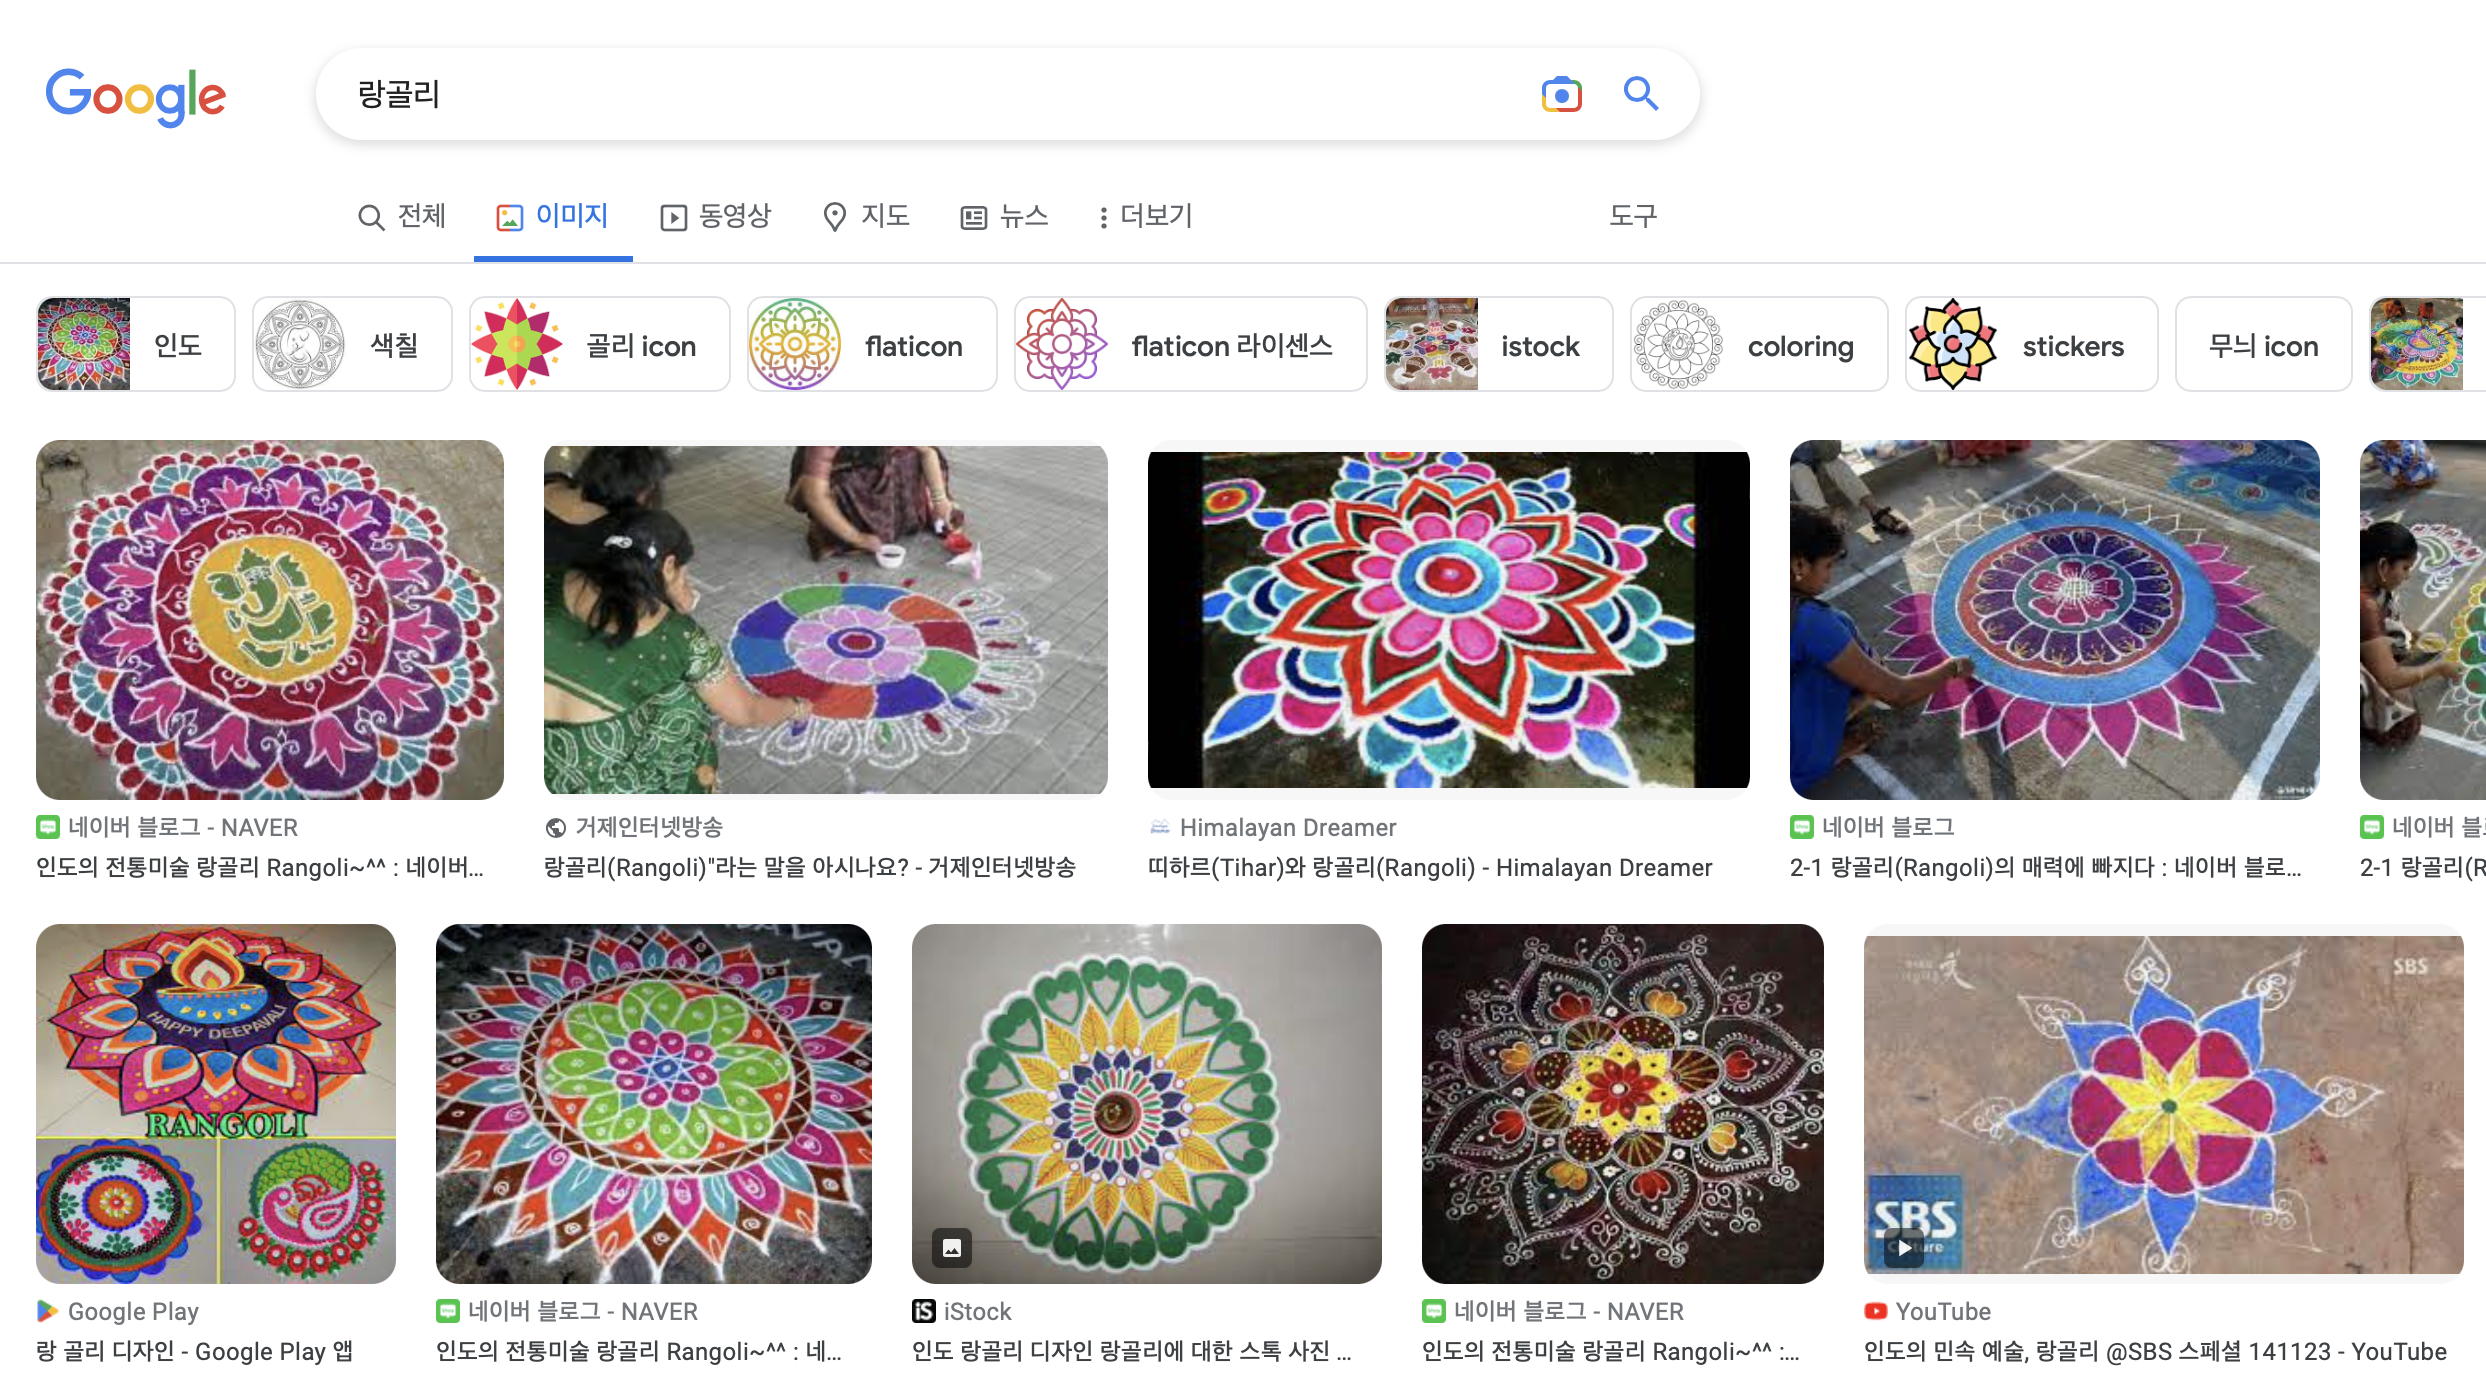Open the 뉴스 news tab
This screenshot has width=2486, height=1384.
1004,216
